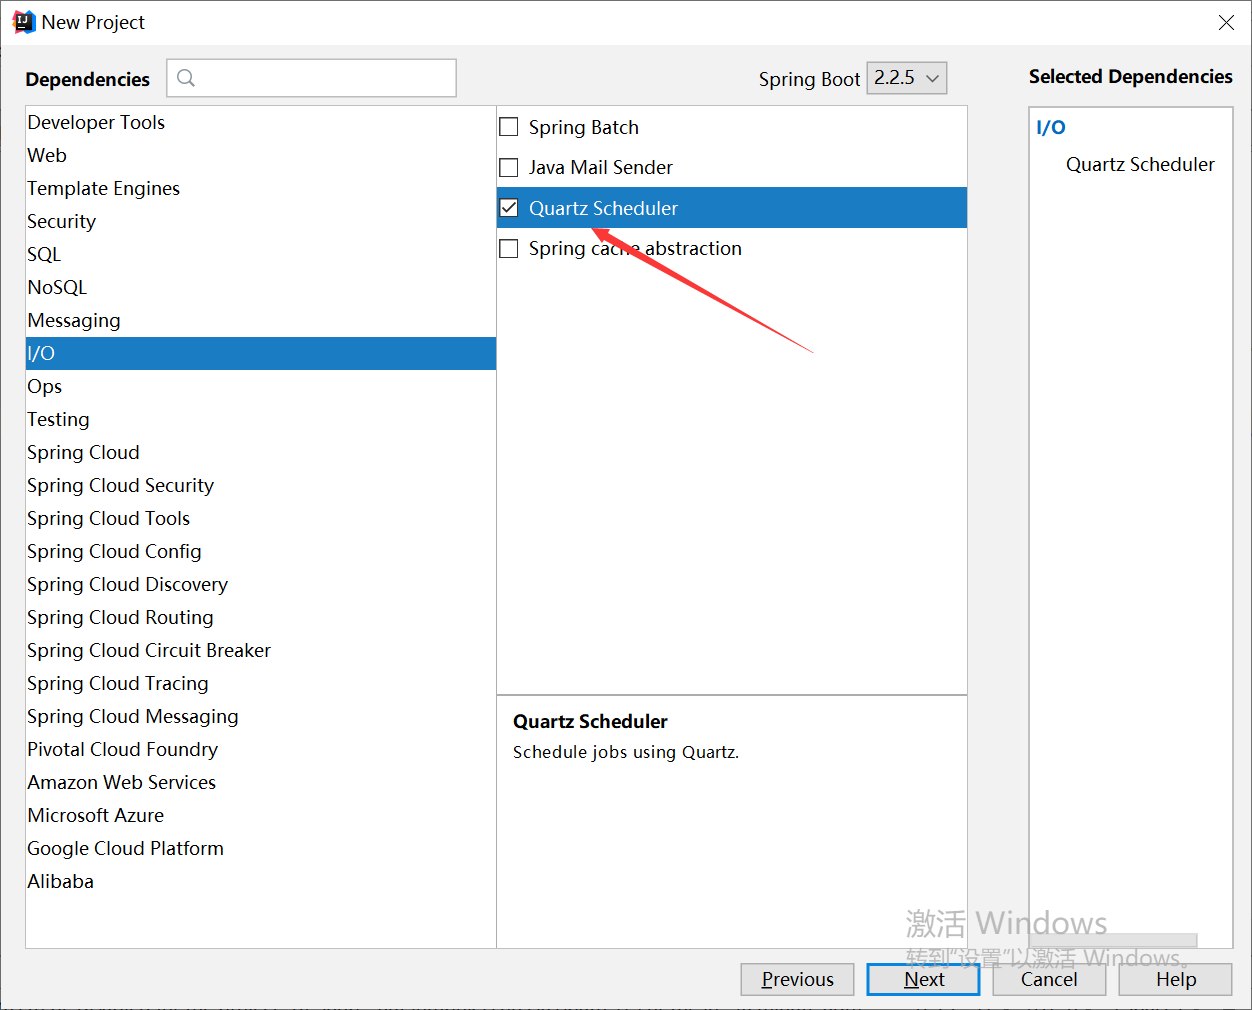The width and height of the screenshot is (1252, 1010).
Task: Enable the Spring Batch checkbox
Action: [509, 127]
